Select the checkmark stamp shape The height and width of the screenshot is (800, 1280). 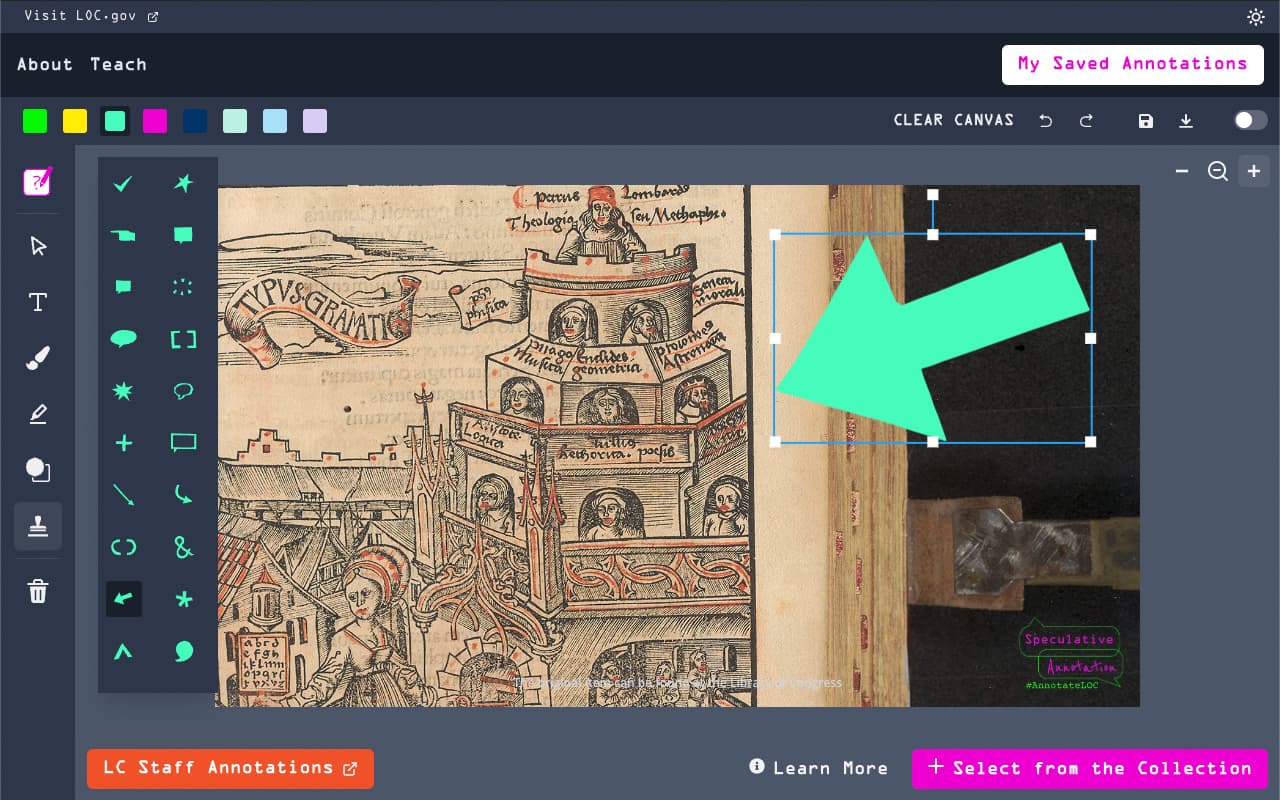123,183
